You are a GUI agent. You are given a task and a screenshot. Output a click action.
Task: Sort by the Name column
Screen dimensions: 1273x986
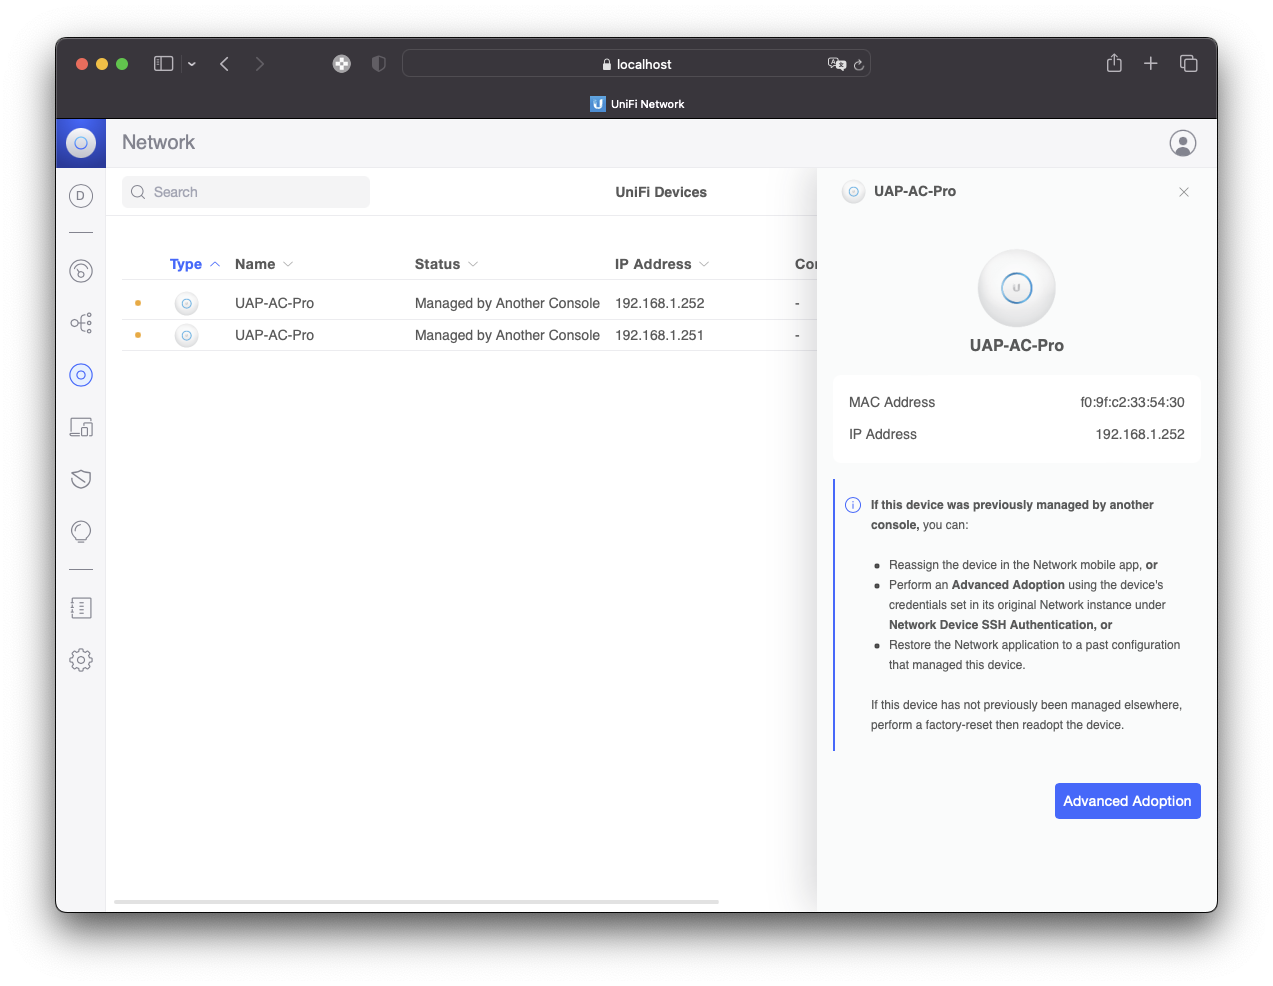coord(264,264)
